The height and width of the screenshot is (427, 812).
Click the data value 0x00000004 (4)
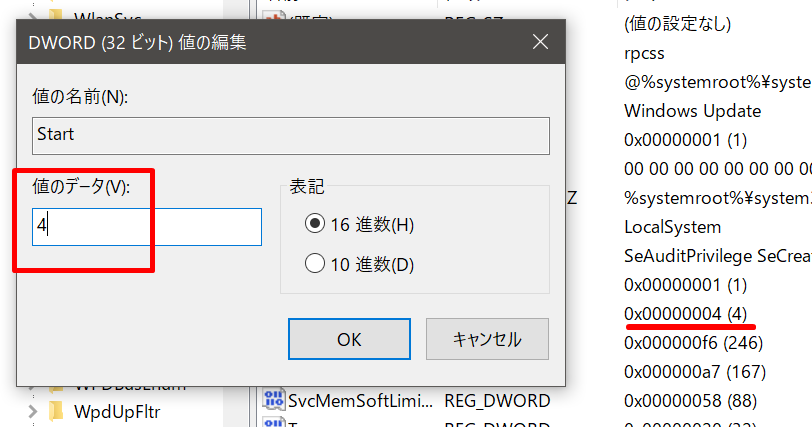point(685,314)
